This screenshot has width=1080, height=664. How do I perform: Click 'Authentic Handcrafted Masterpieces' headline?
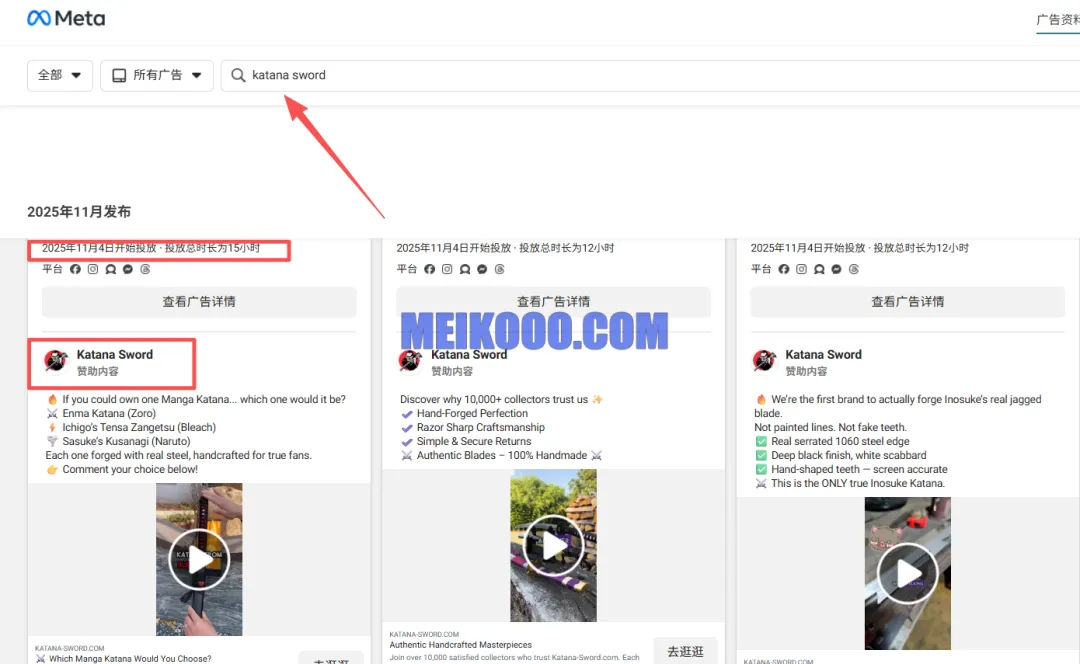pyautogui.click(x=461, y=645)
